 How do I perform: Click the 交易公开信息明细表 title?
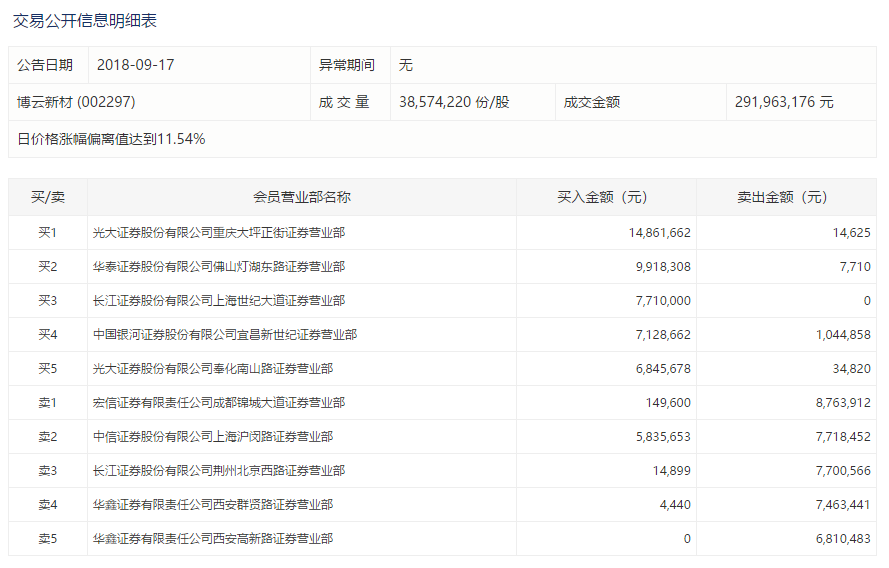[85, 20]
